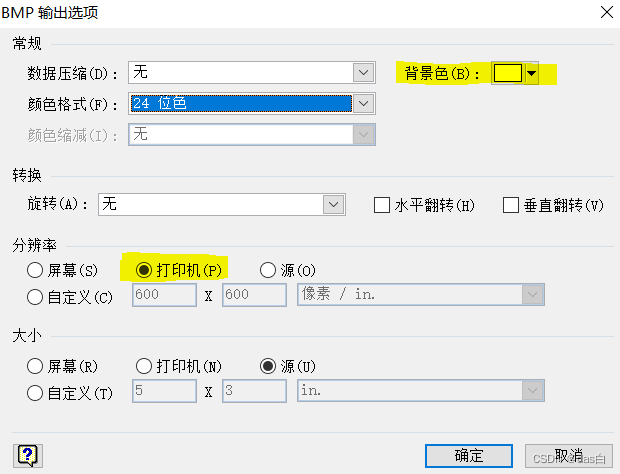The image size is (620, 474).
Task: Close the BMP 输出选项 dialog
Action: point(607,12)
